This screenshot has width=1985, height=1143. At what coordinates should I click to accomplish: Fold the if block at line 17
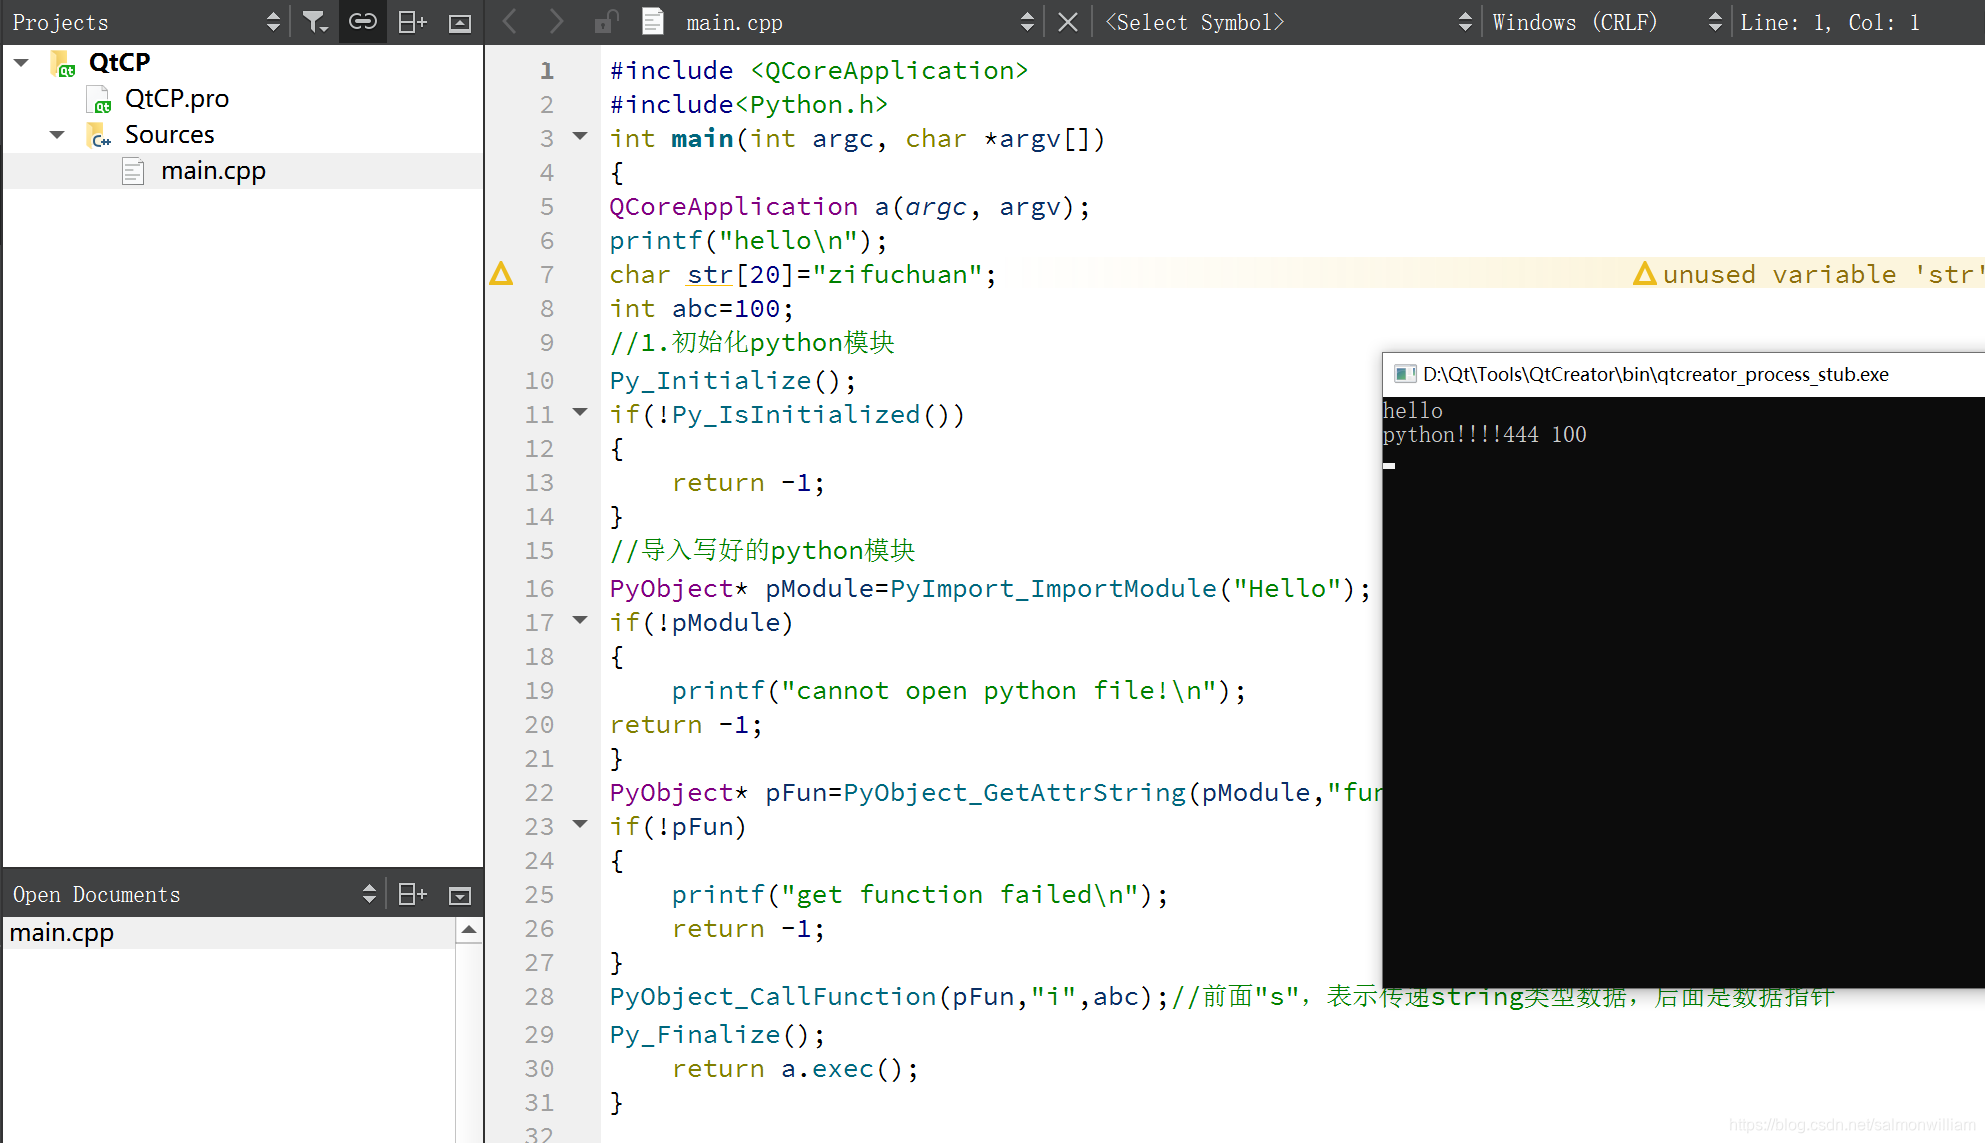[x=580, y=620]
